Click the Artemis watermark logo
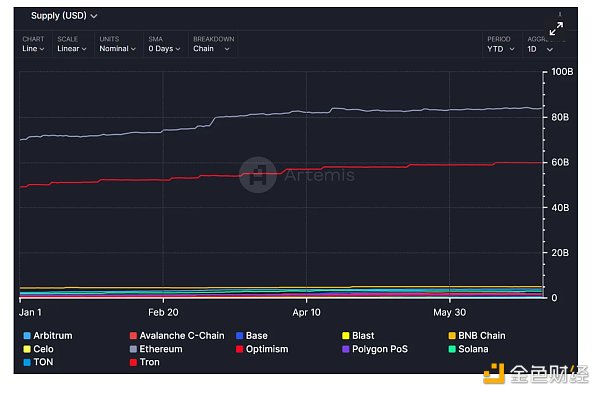This screenshot has height=395, width=600. 258,175
